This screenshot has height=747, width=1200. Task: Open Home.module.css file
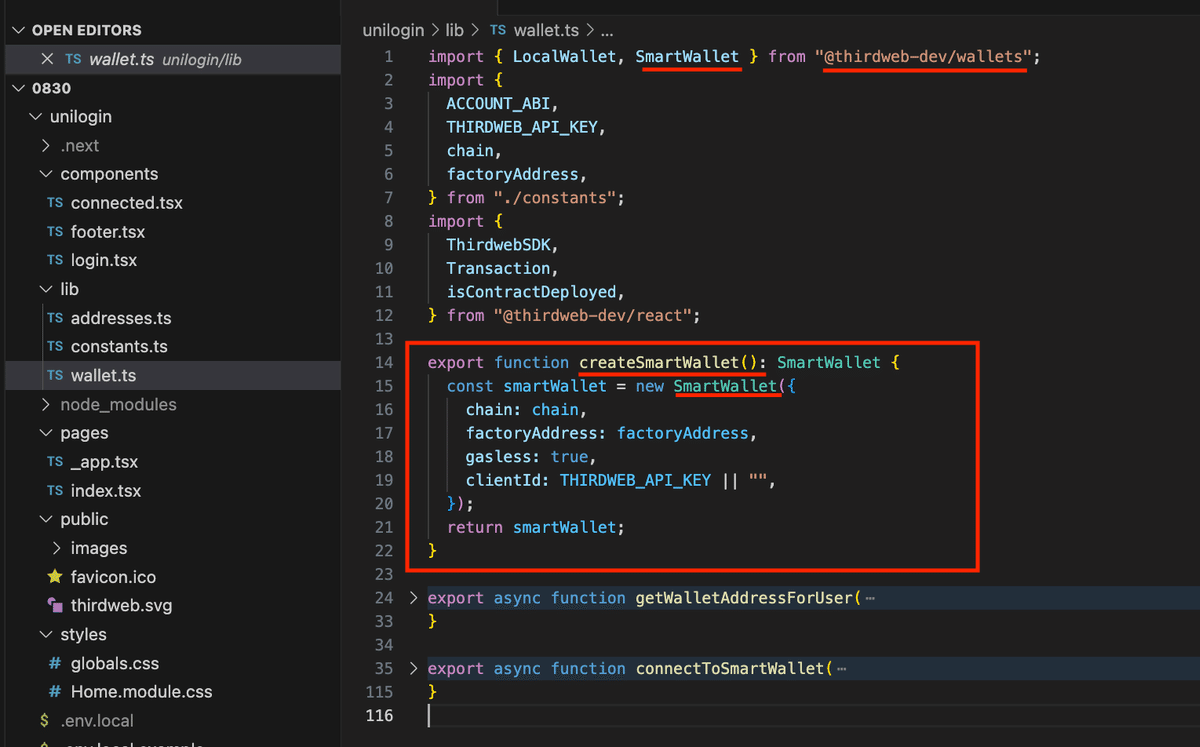142,692
